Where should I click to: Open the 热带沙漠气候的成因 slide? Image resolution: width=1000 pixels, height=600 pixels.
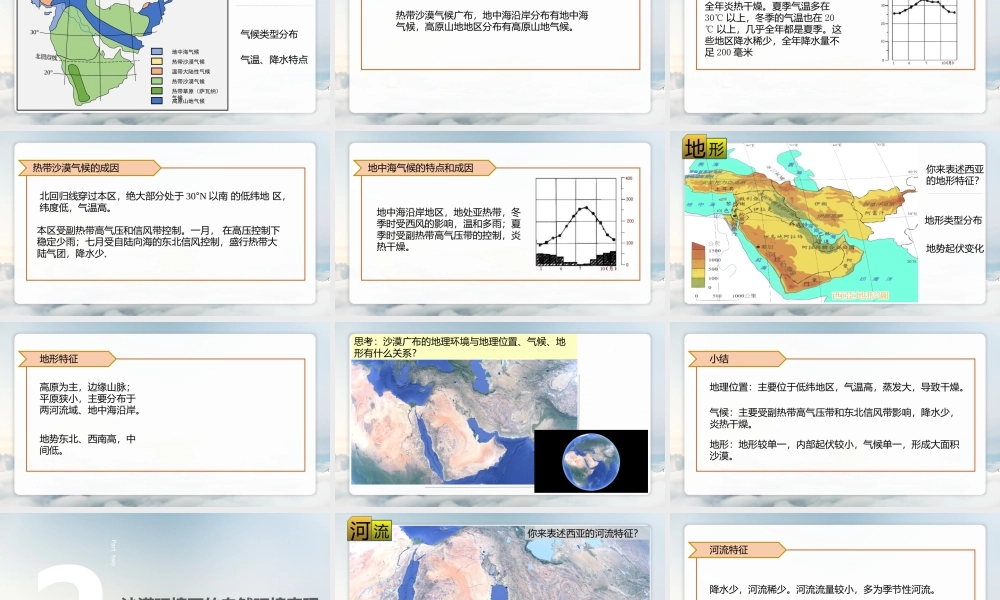(x=165, y=223)
